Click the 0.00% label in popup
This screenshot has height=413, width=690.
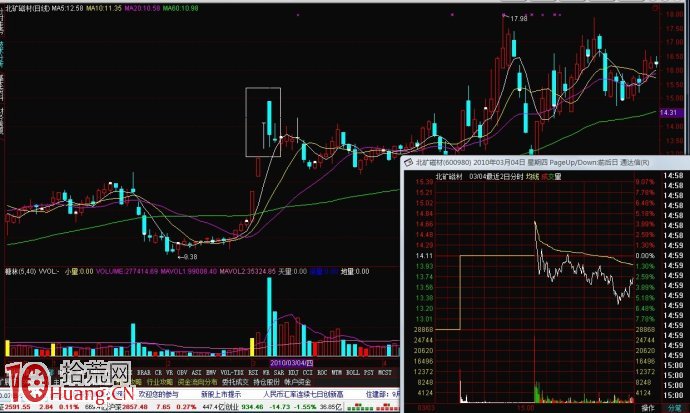click(x=646, y=256)
